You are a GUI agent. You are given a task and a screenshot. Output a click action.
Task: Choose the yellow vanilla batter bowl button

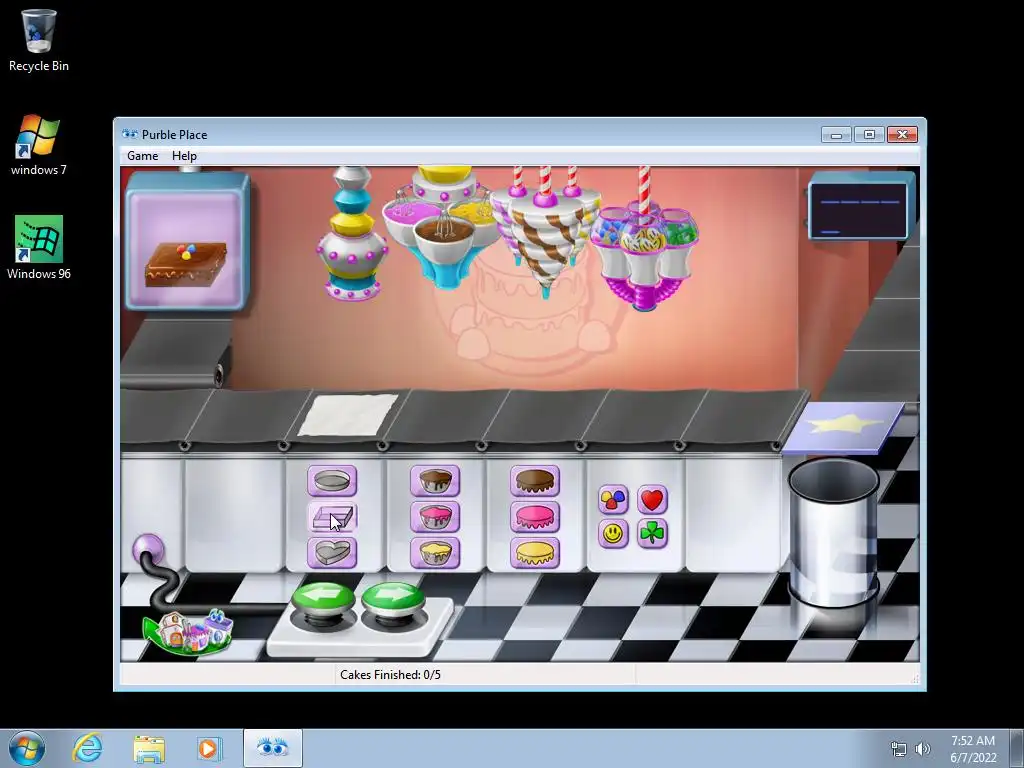435,552
